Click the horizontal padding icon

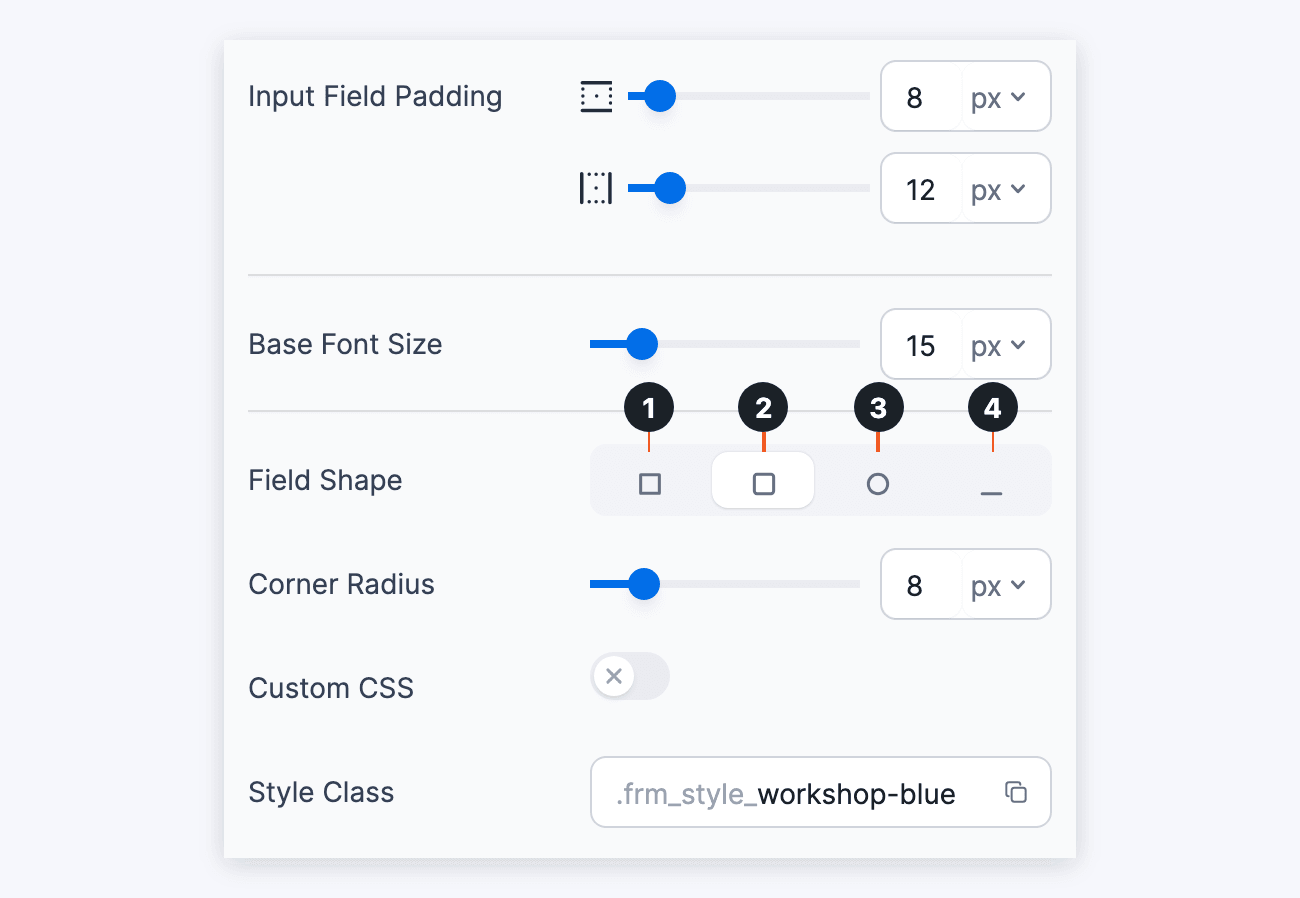(596, 188)
